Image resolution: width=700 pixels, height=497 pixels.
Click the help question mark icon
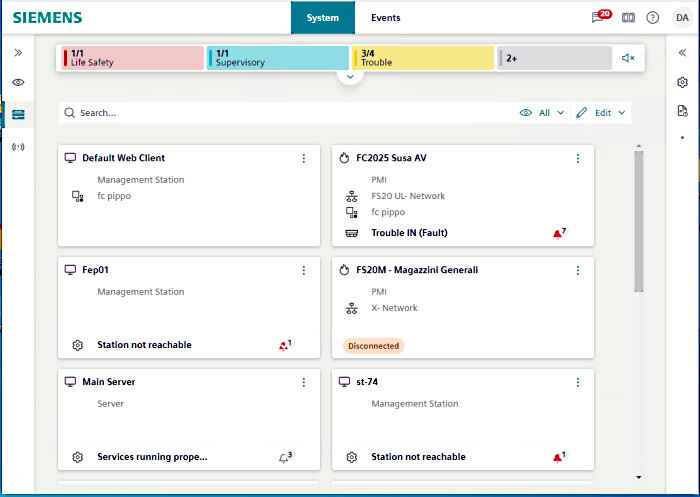pos(653,18)
